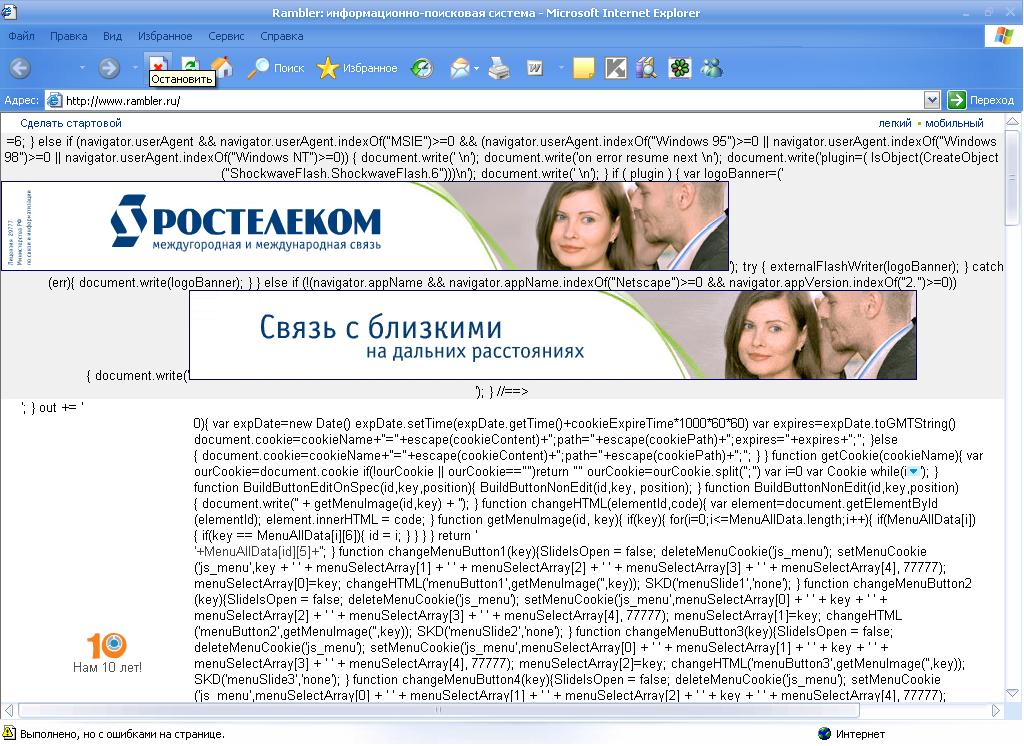Screen dimensions: 1024x746
Task: Follow the мобильный version link
Action: 954,123
